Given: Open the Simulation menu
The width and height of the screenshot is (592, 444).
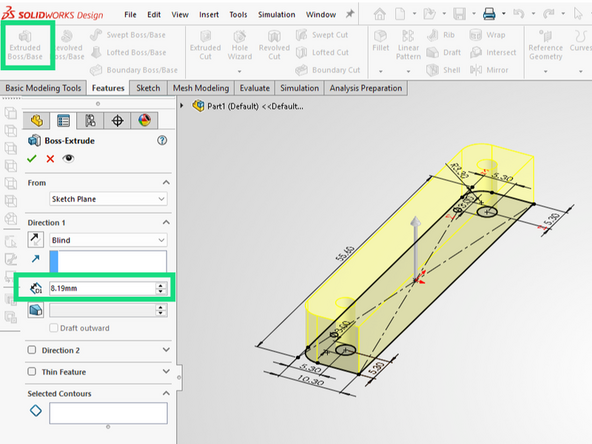Looking at the screenshot, I should click(277, 14).
